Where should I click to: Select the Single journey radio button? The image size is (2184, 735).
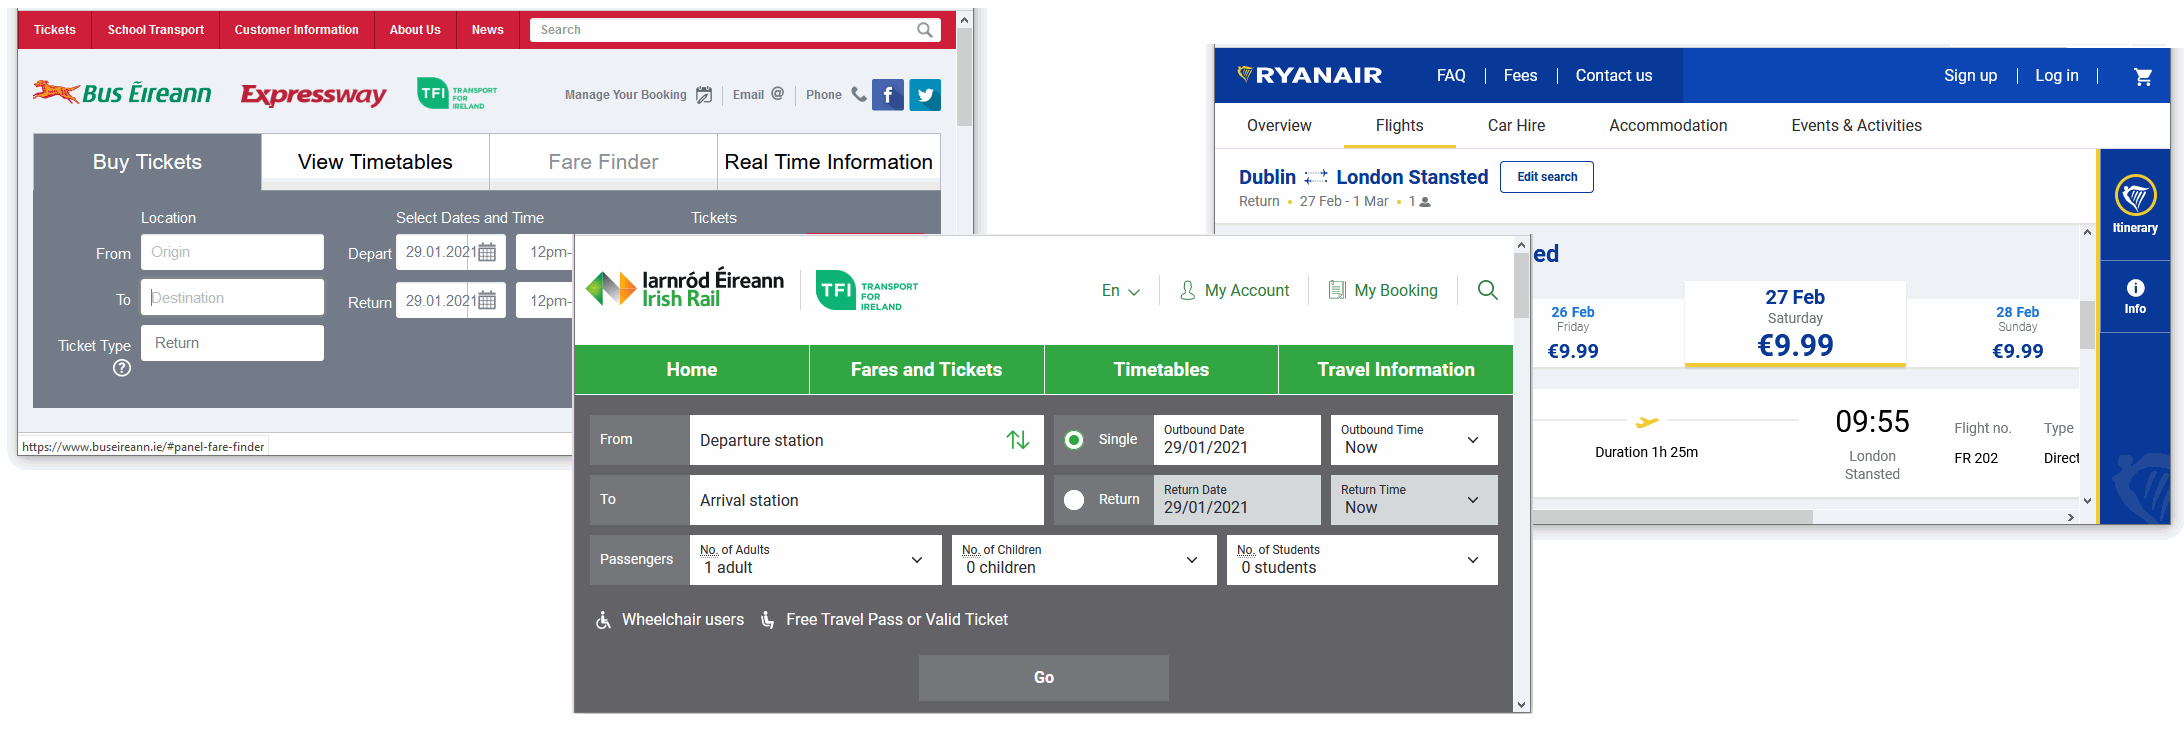(1074, 440)
